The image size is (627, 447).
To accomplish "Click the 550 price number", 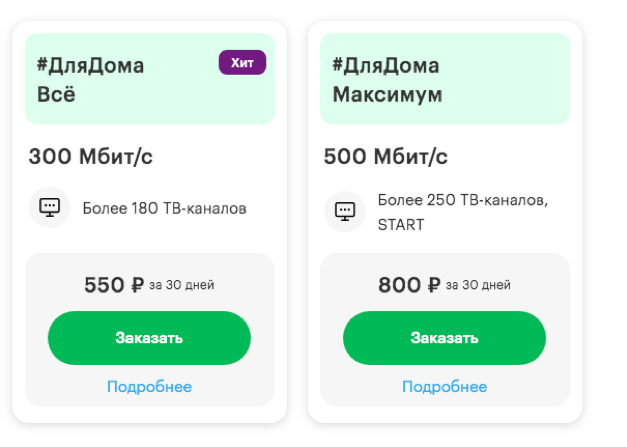I will click(104, 285).
